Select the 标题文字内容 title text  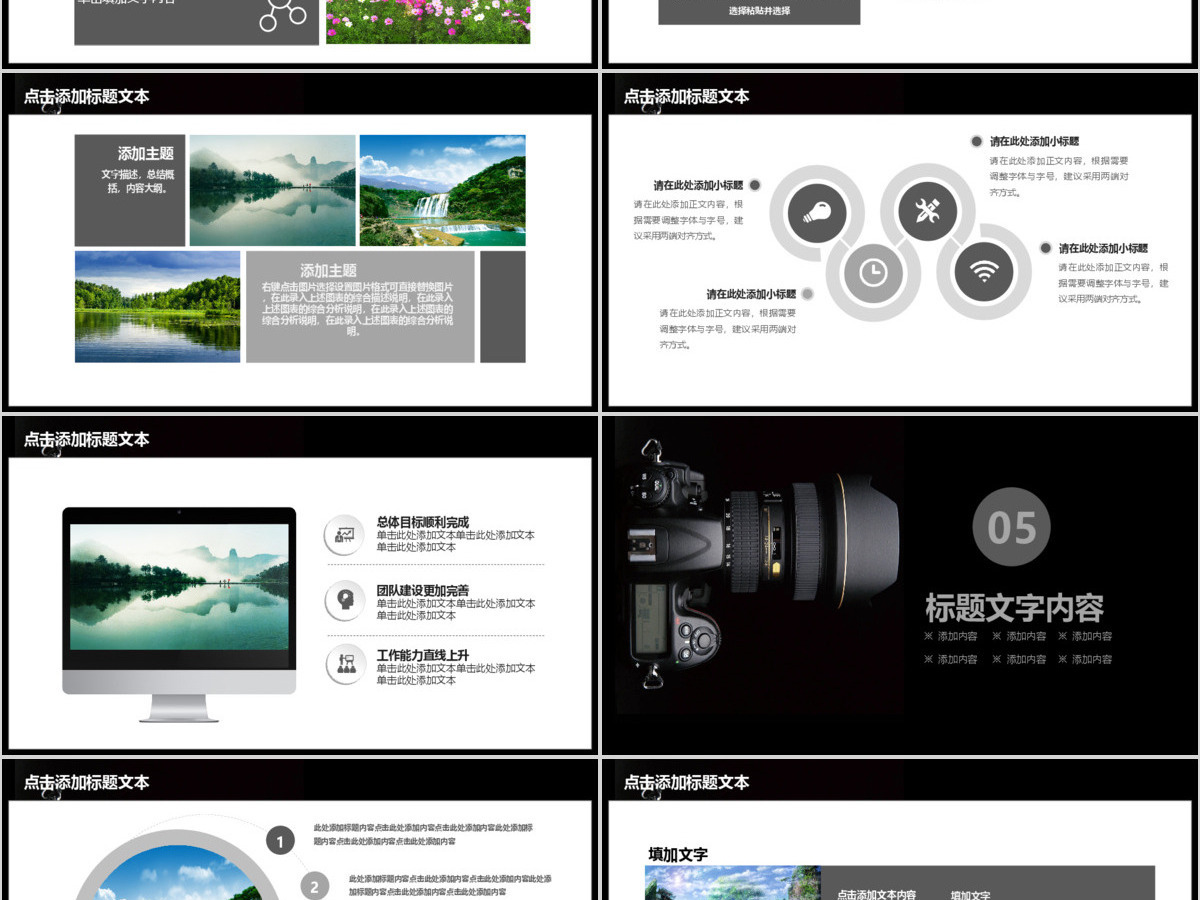click(1014, 608)
